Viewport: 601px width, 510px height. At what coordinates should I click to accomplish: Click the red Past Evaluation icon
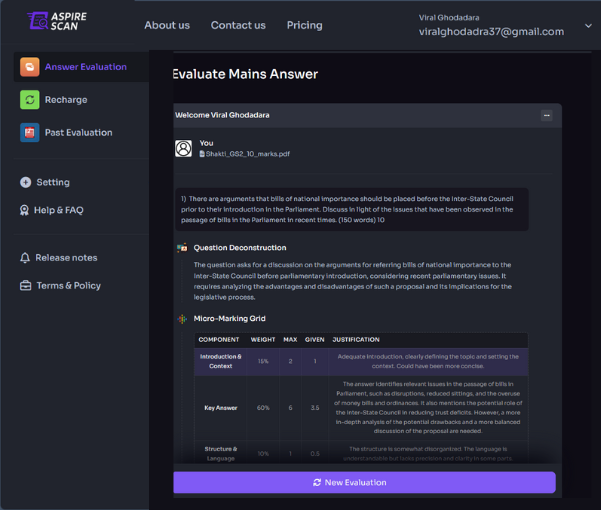tap(29, 133)
